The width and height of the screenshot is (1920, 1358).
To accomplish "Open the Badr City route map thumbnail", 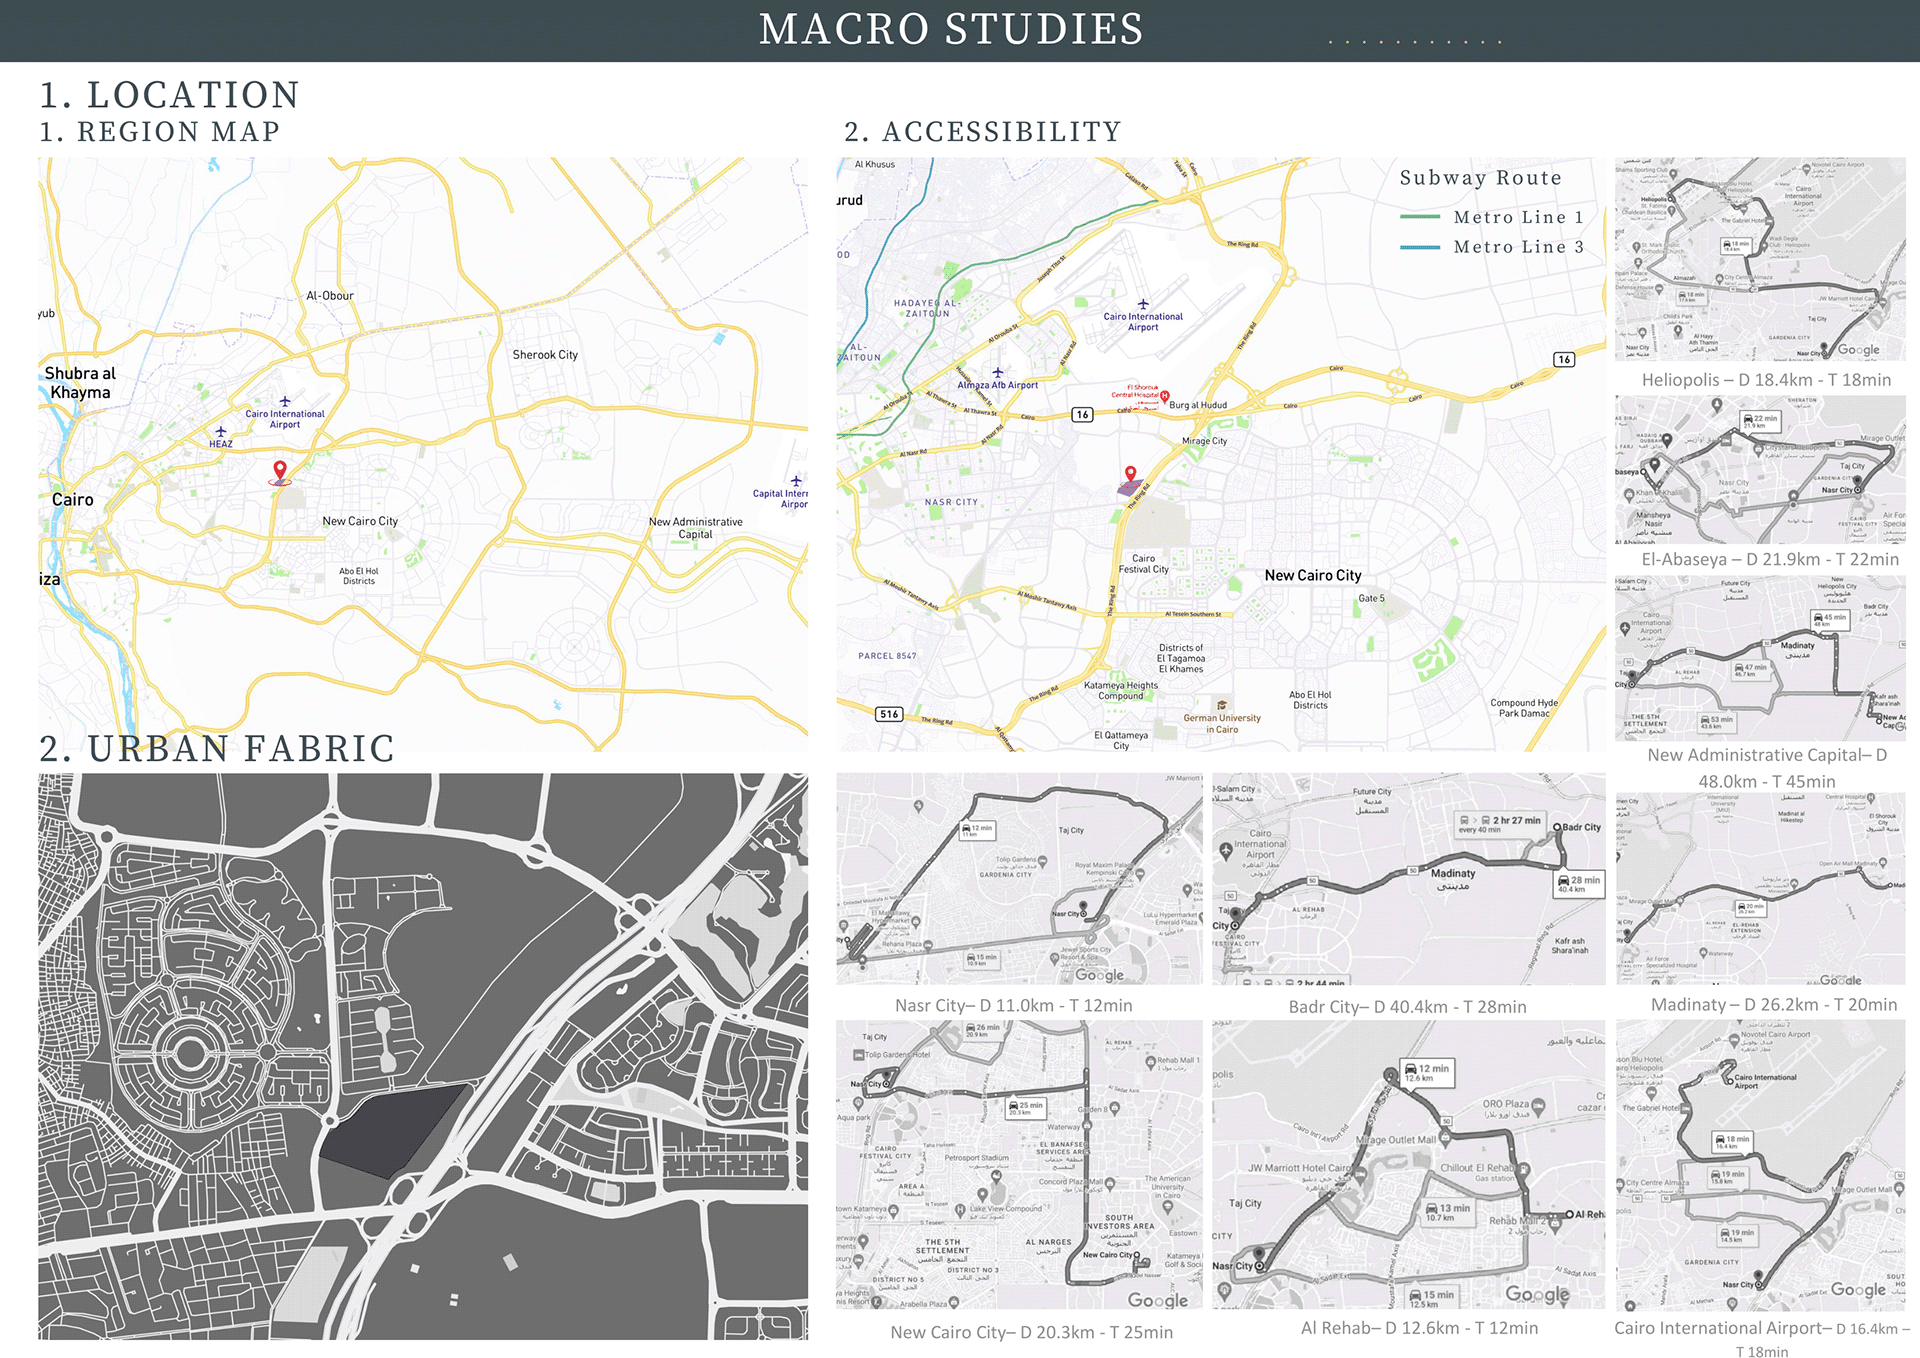I will coord(1409,879).
